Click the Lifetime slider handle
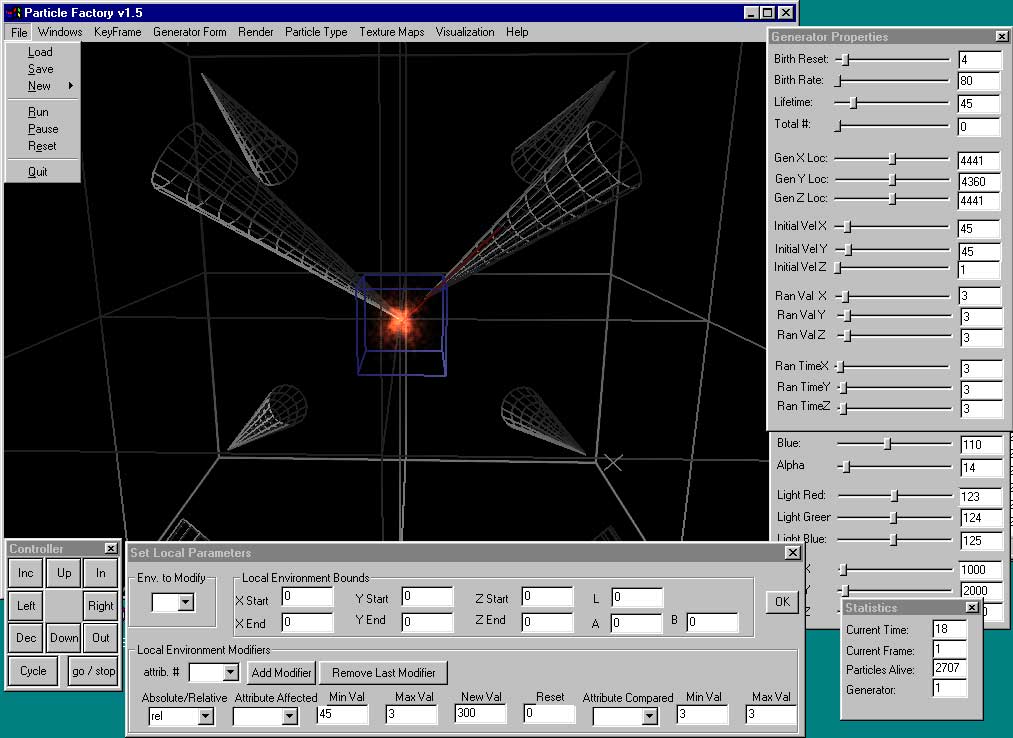The height and width of the screenshot is (738, 1013). click(853, 102)
